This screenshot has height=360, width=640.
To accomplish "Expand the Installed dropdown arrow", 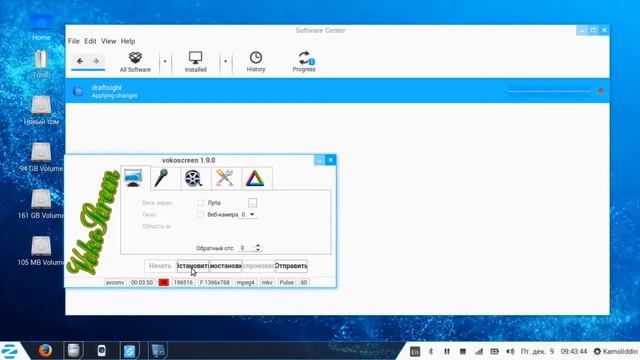I will (225, 62).
